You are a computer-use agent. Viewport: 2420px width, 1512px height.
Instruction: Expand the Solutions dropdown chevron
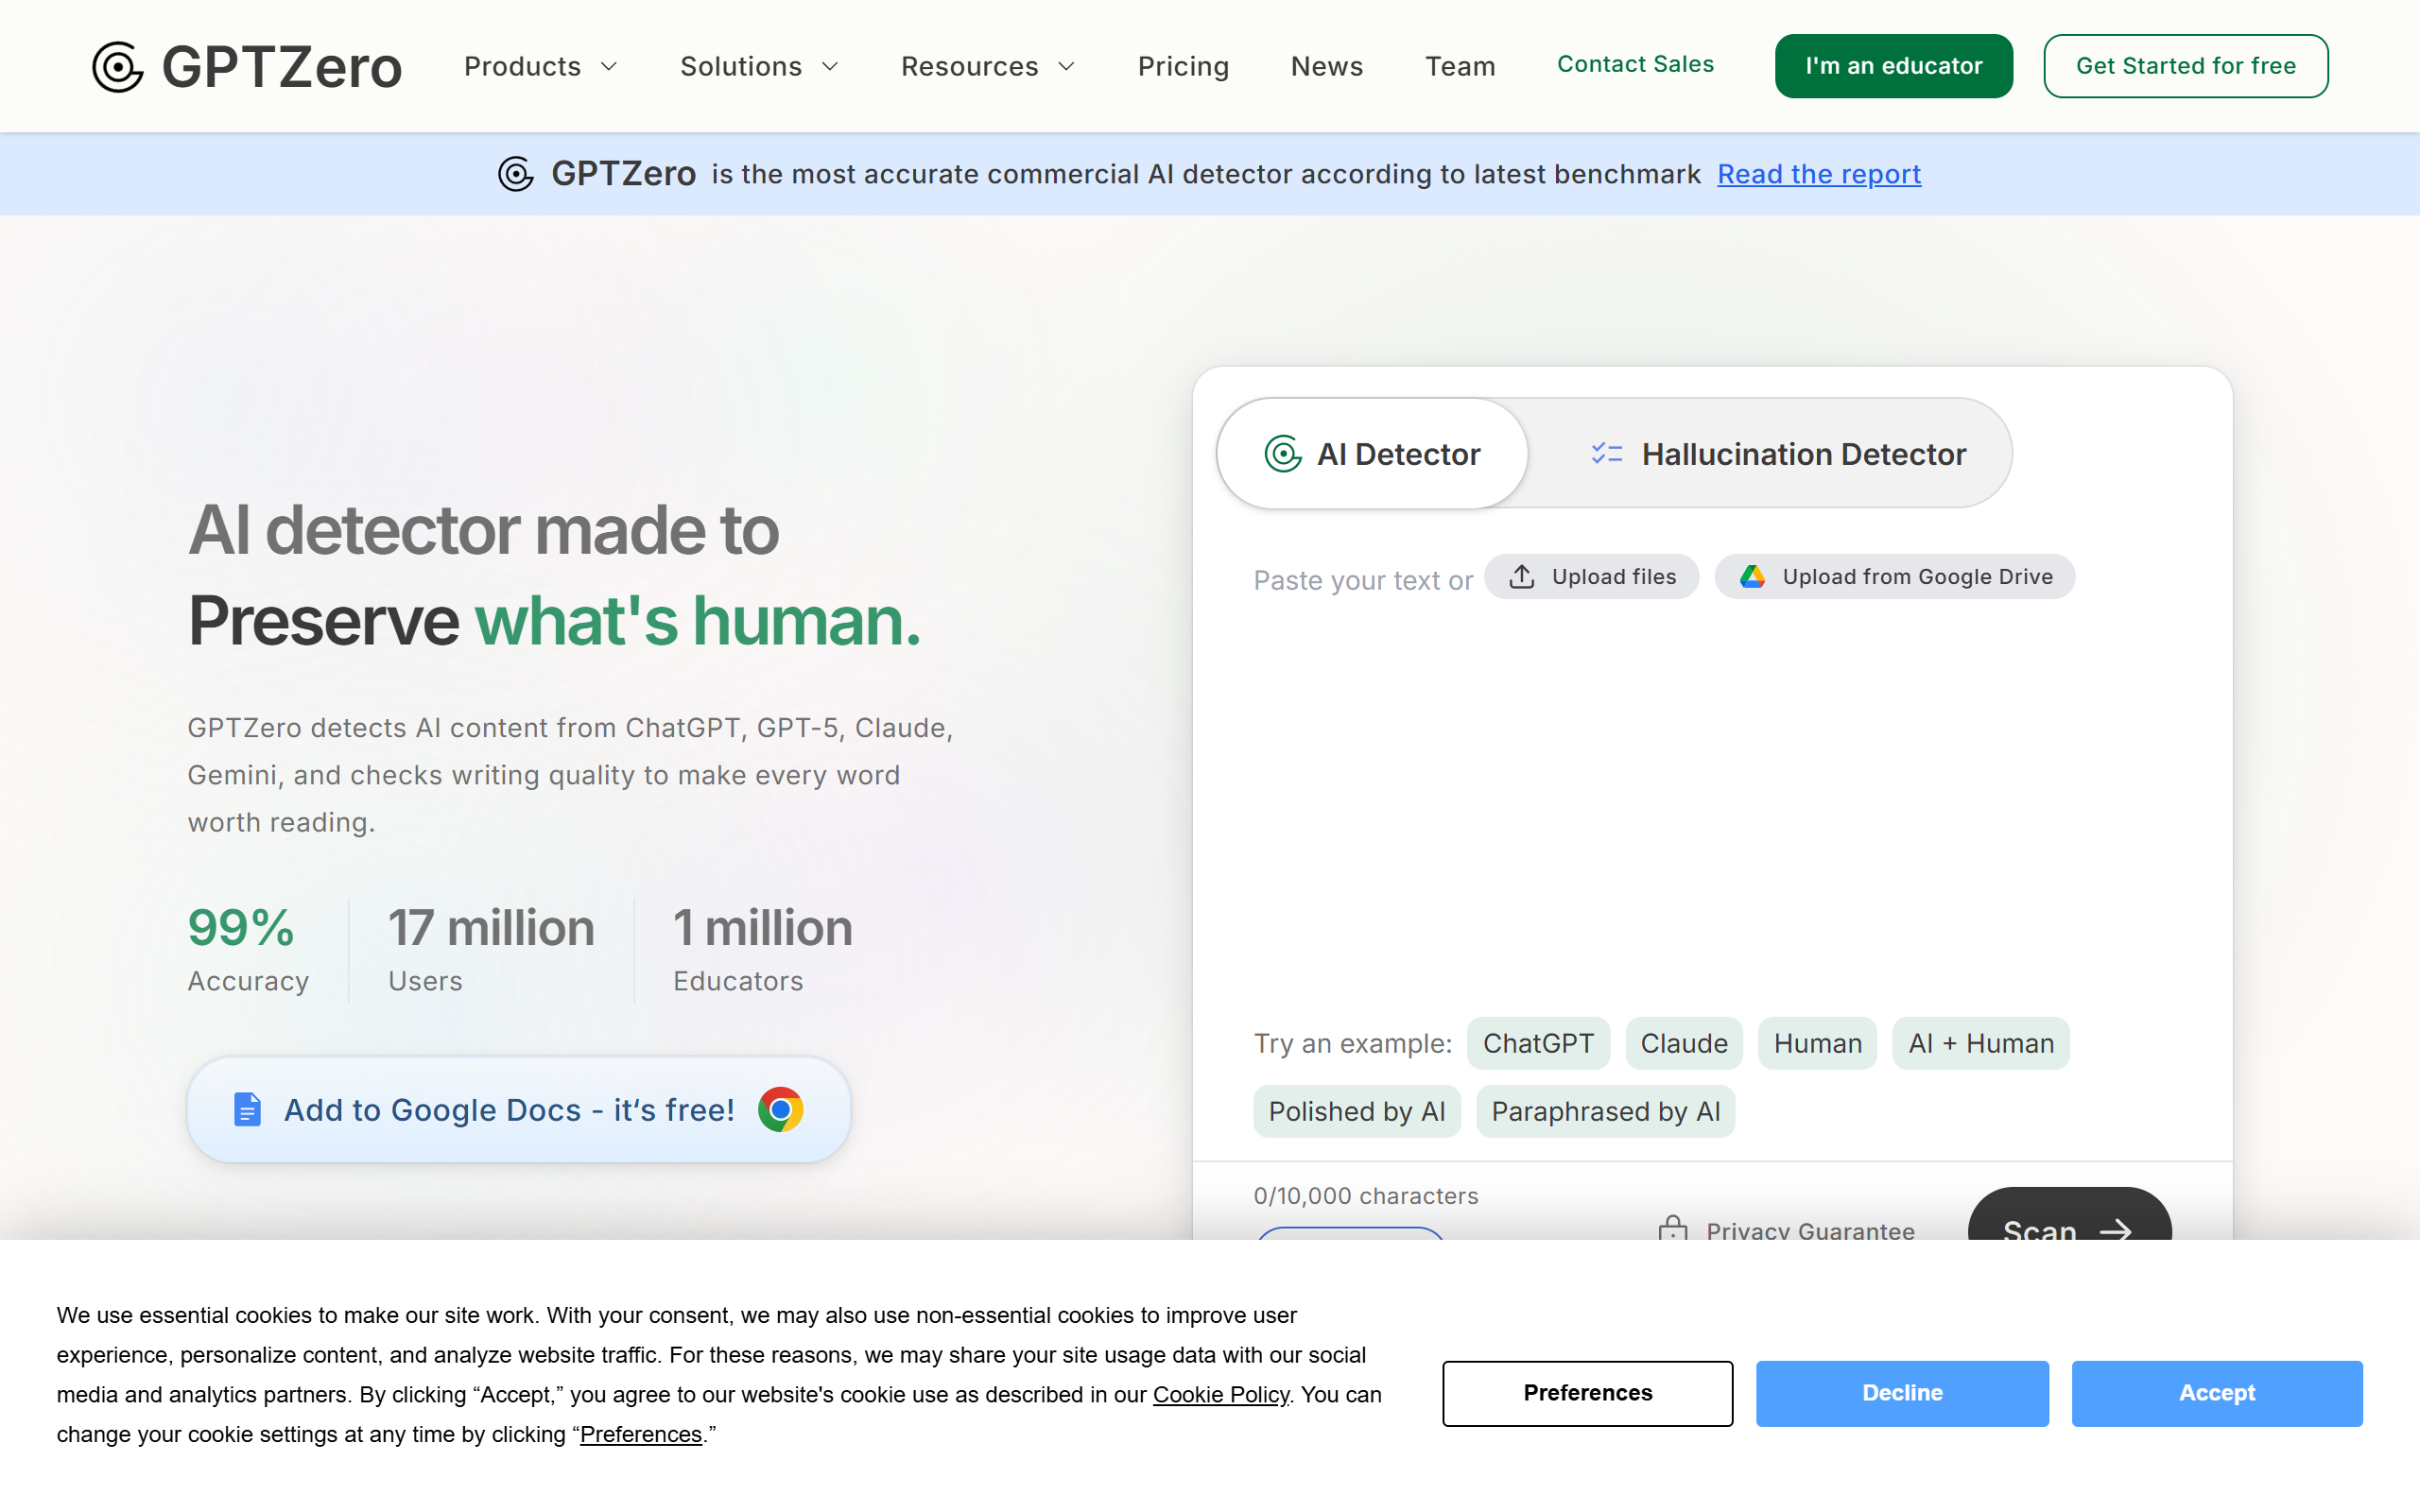tap(830, 67)
